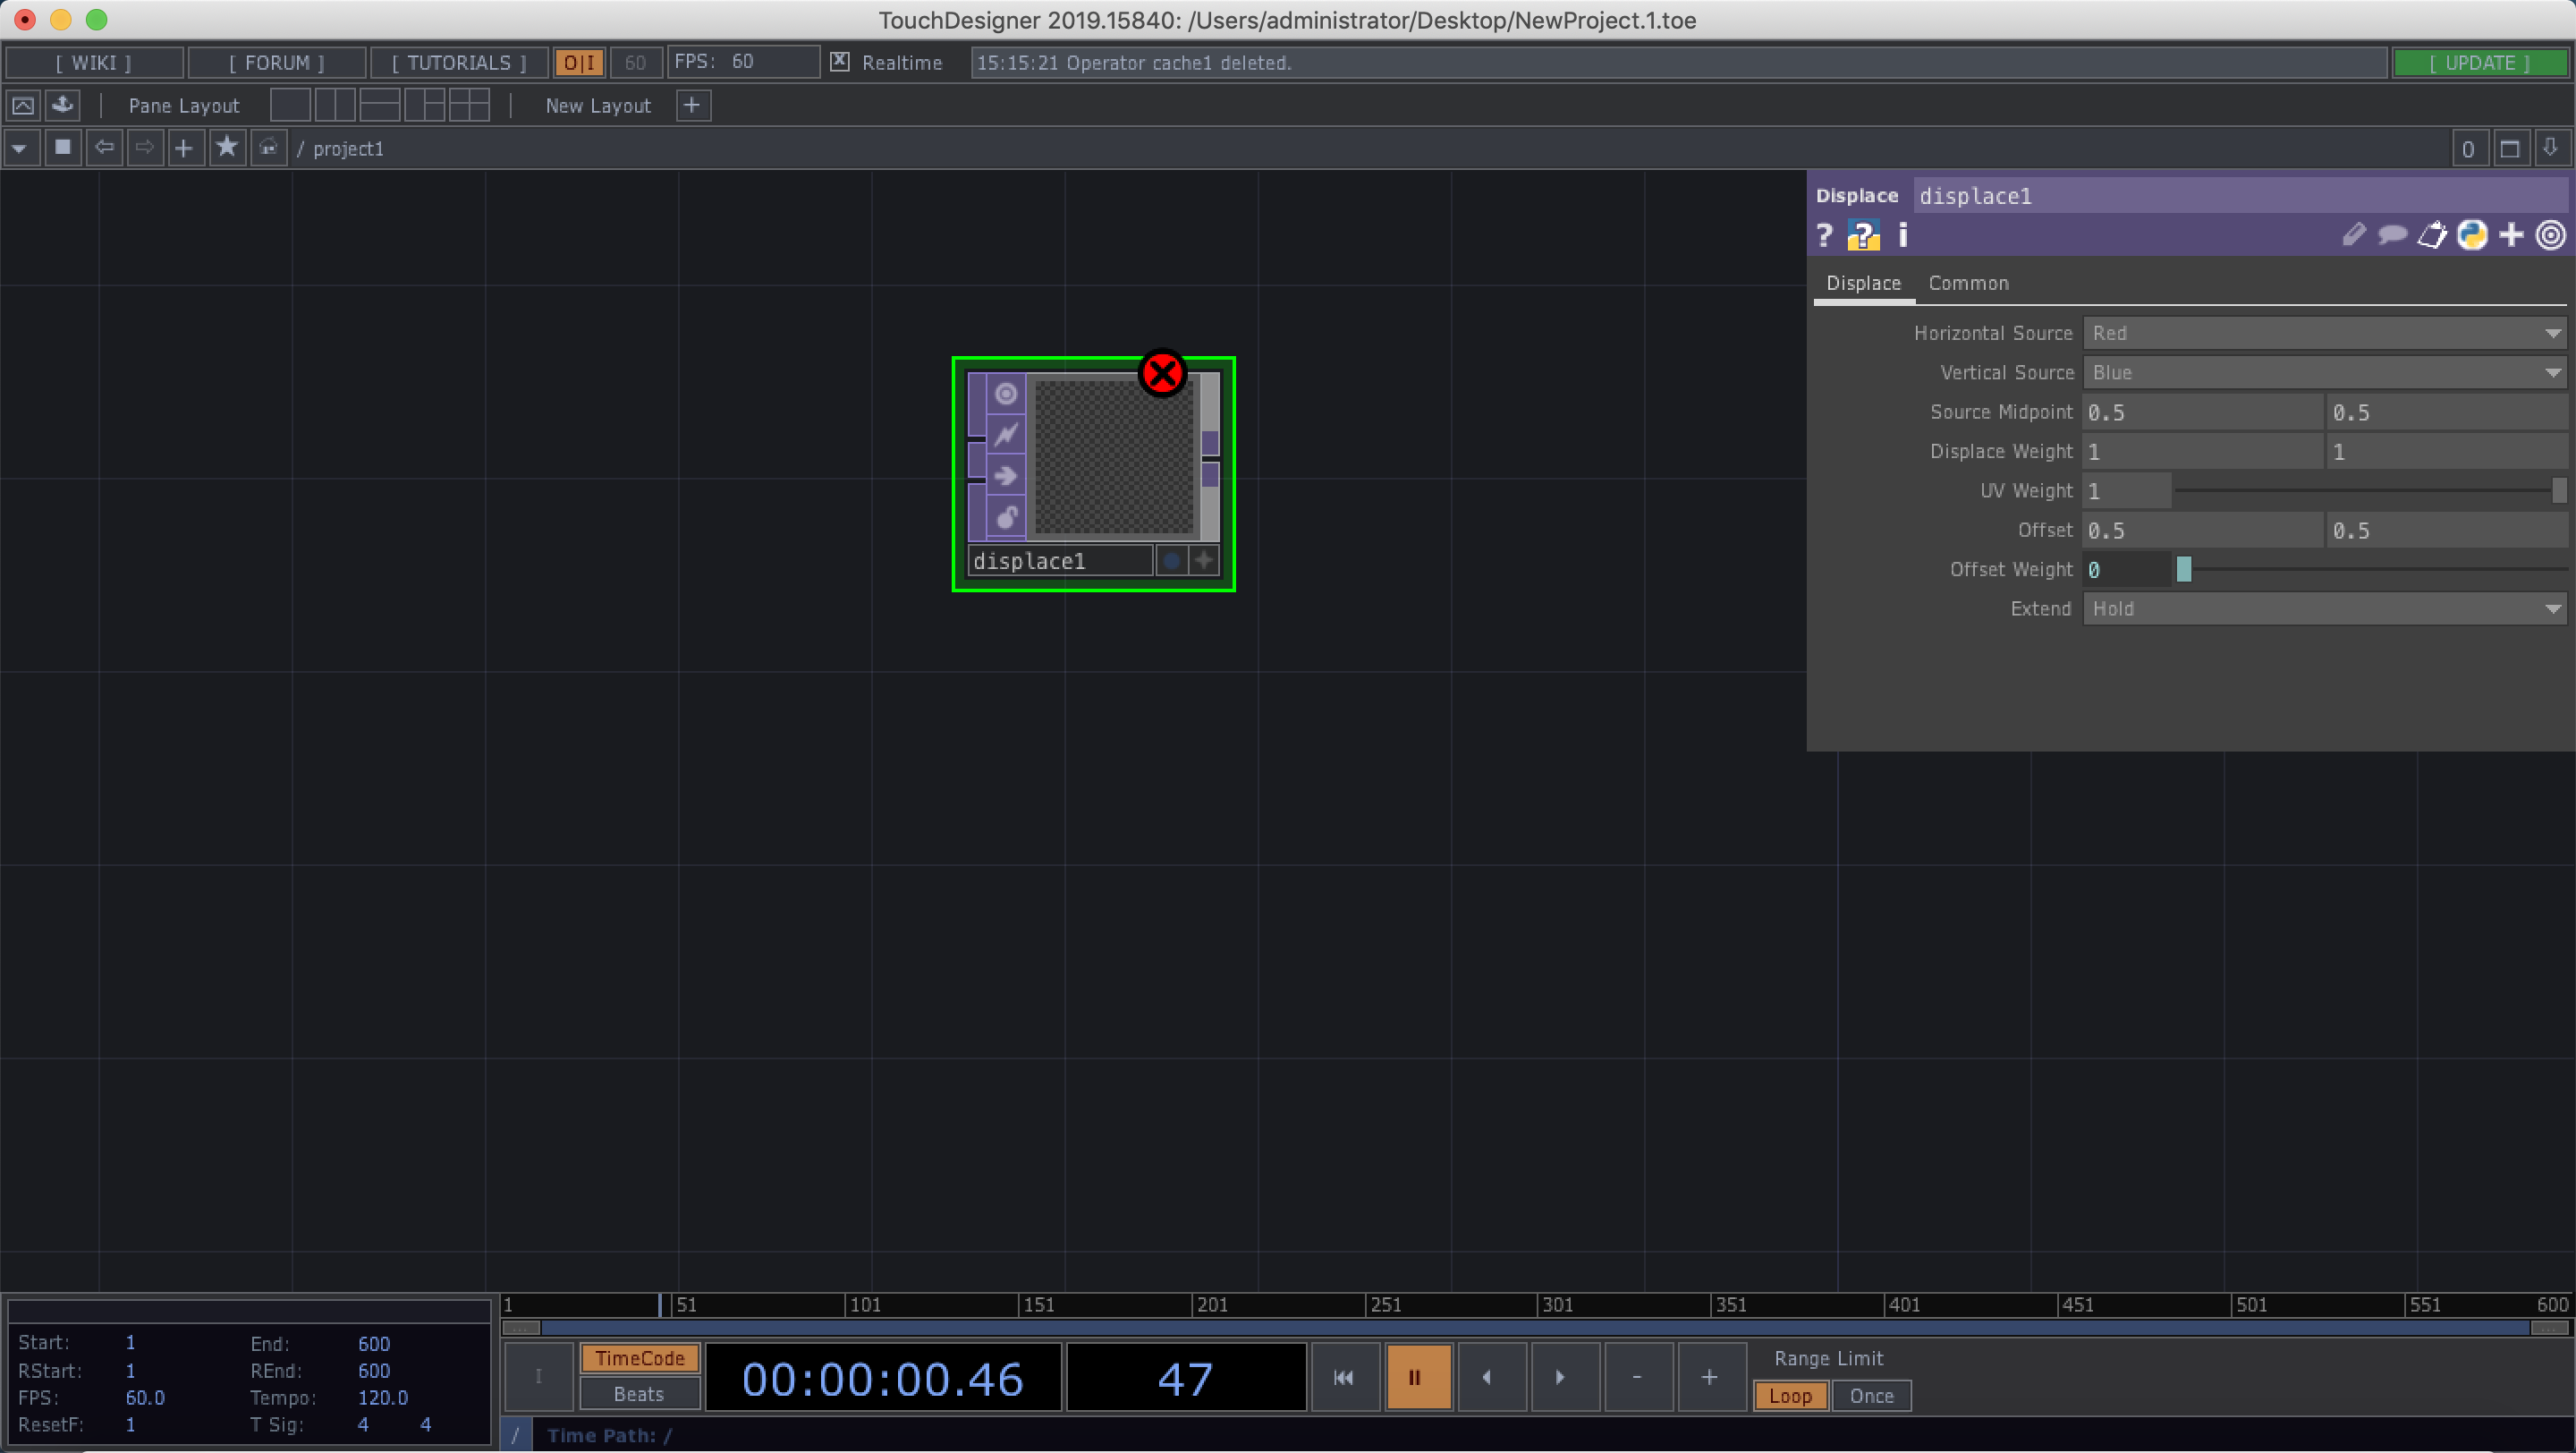Click the bypass flag on displace1 node
Image resolution: width=2576 pixels, height=1453 pixels.
point(1005,435)
